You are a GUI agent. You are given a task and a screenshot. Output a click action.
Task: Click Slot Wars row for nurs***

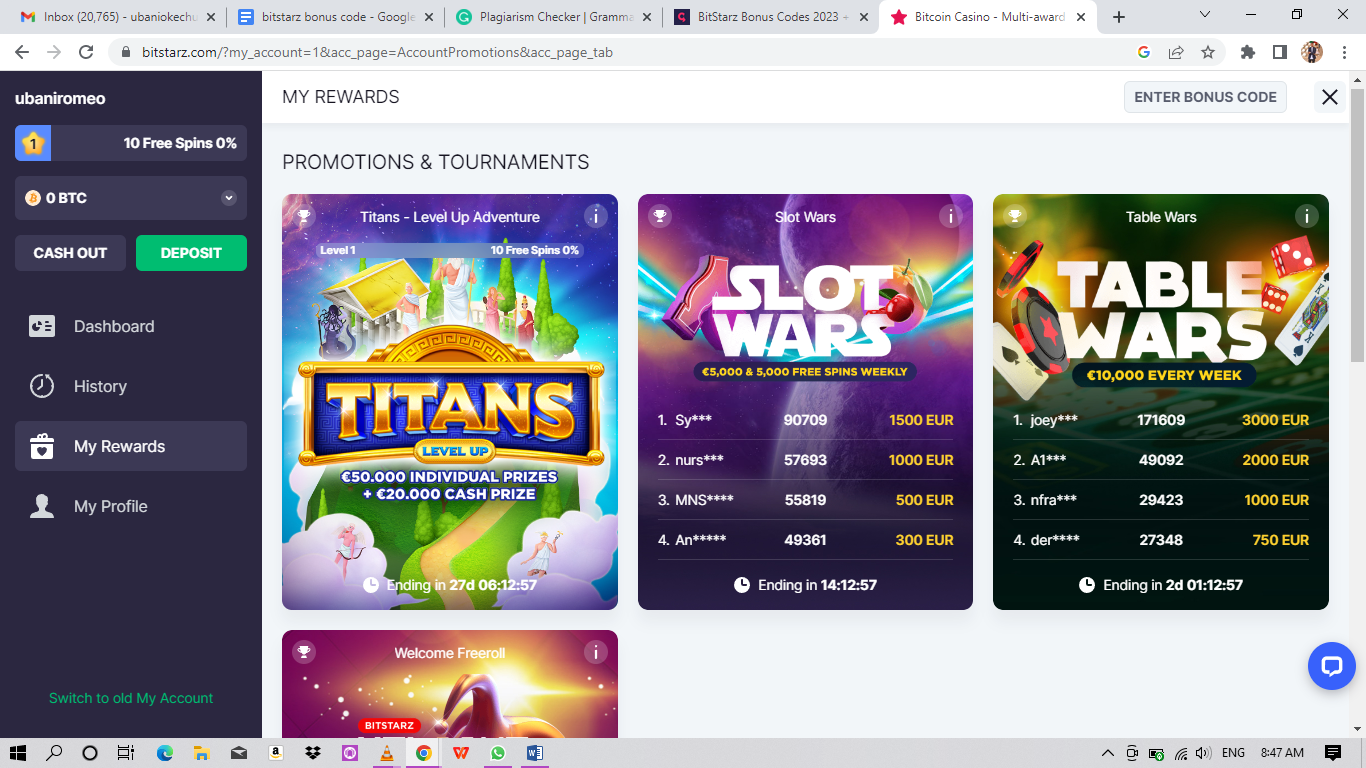tap(805, 460)
